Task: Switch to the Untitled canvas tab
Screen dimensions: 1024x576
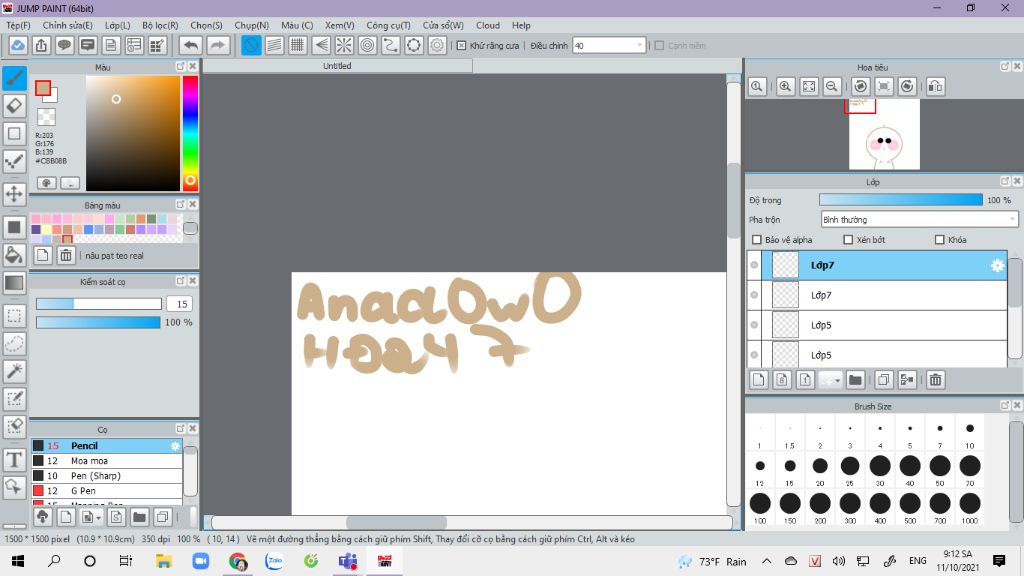Action: [x=338, y=66]
